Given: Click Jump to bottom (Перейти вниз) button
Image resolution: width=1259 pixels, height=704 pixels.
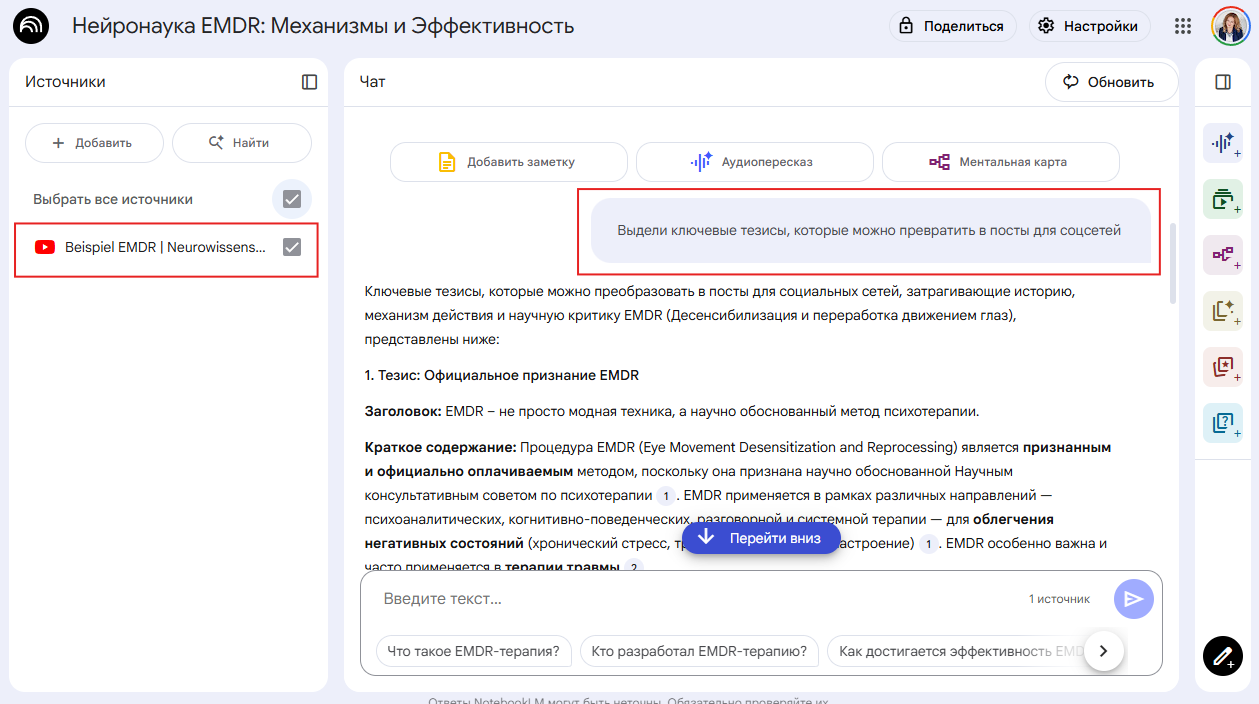Looking at the screenshot, I should coord(761,538).
